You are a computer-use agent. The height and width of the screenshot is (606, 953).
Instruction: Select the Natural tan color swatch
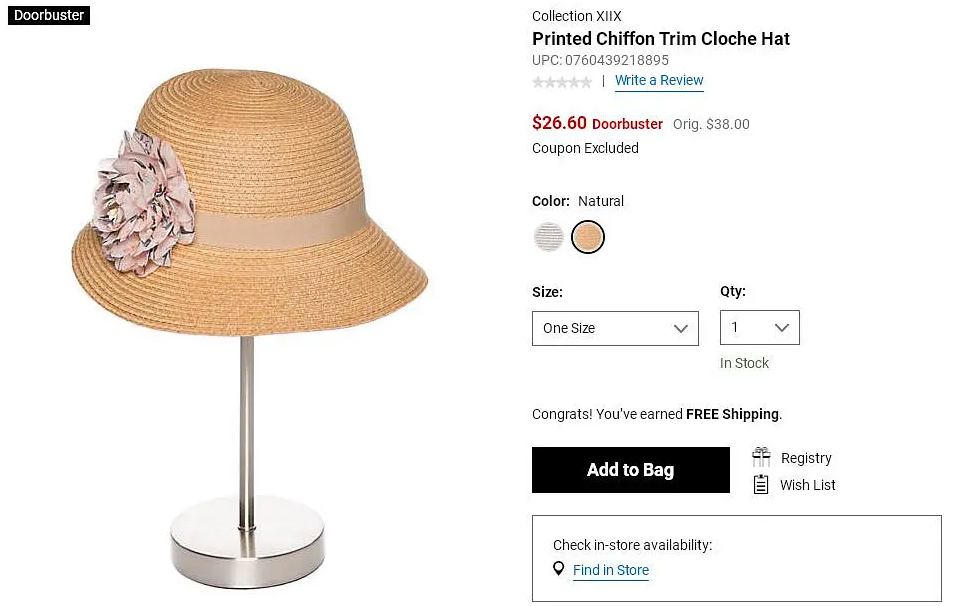[x=588, y=237]
